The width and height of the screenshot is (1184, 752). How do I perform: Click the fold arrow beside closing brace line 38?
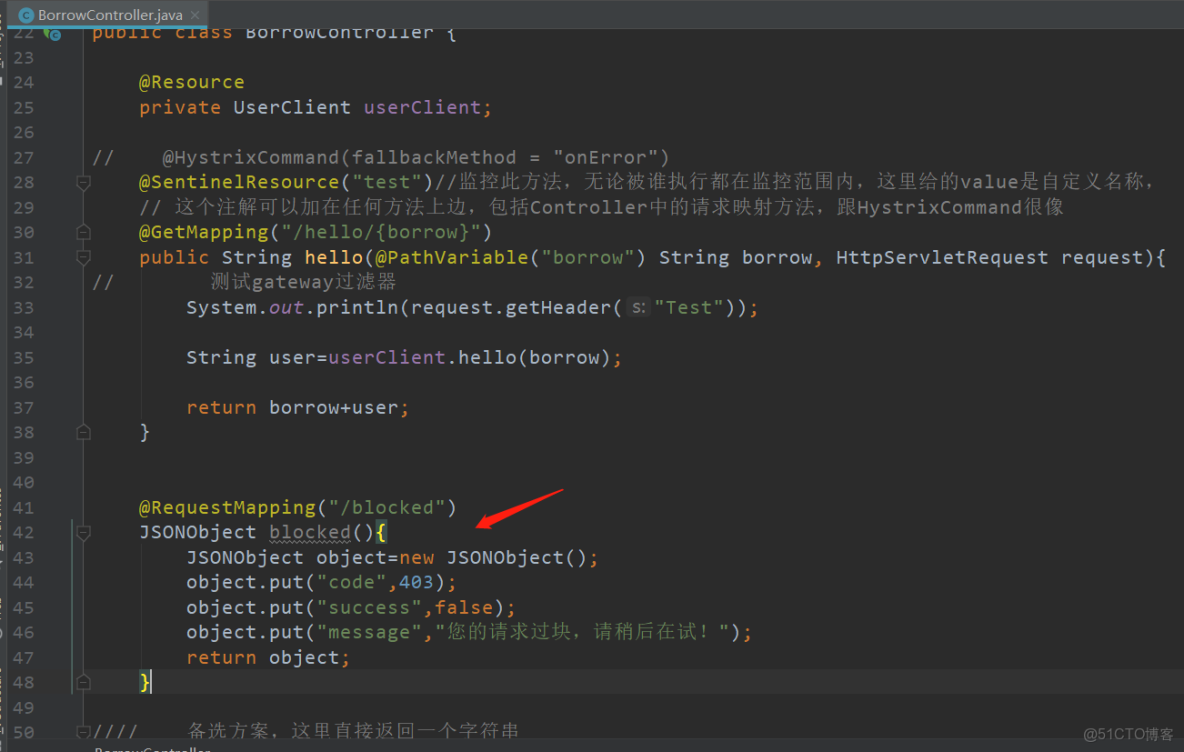pyautogui.click(x=84, y=431)
